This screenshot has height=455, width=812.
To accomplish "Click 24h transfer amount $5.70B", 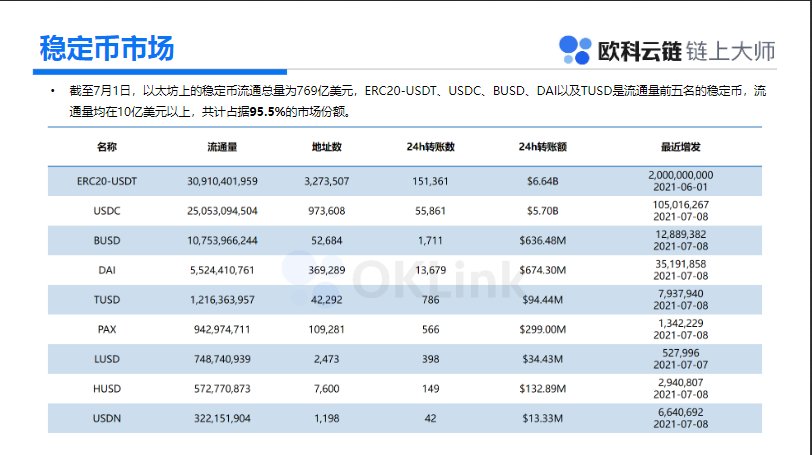I will (x=543, y=211).
